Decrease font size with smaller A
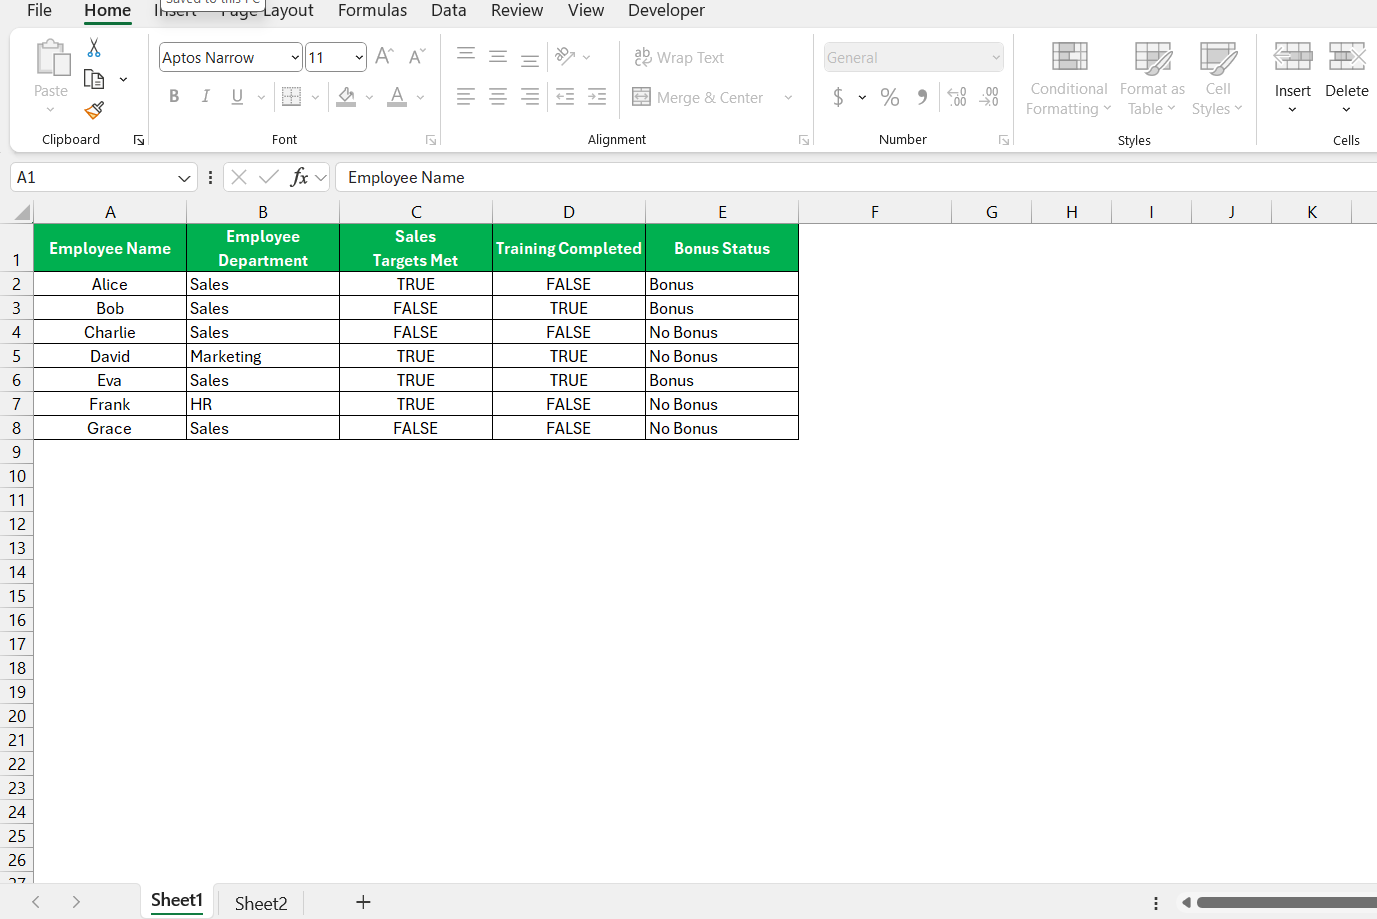The width and height of the screenshot is (1377, 919). [417, 57]
